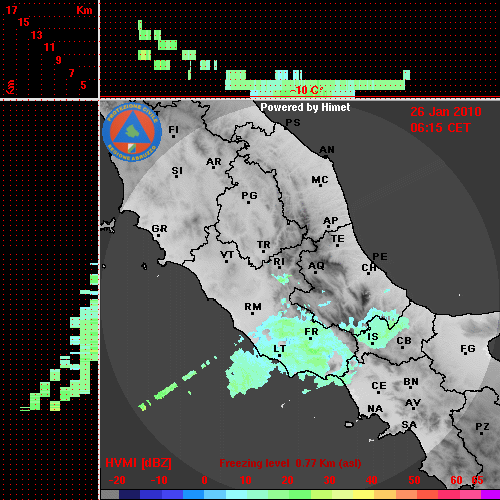Click the 'Freezing level 0.77 Km (asl)' text
The width and height of the screenshot is (500, 500).
[290, 463]
